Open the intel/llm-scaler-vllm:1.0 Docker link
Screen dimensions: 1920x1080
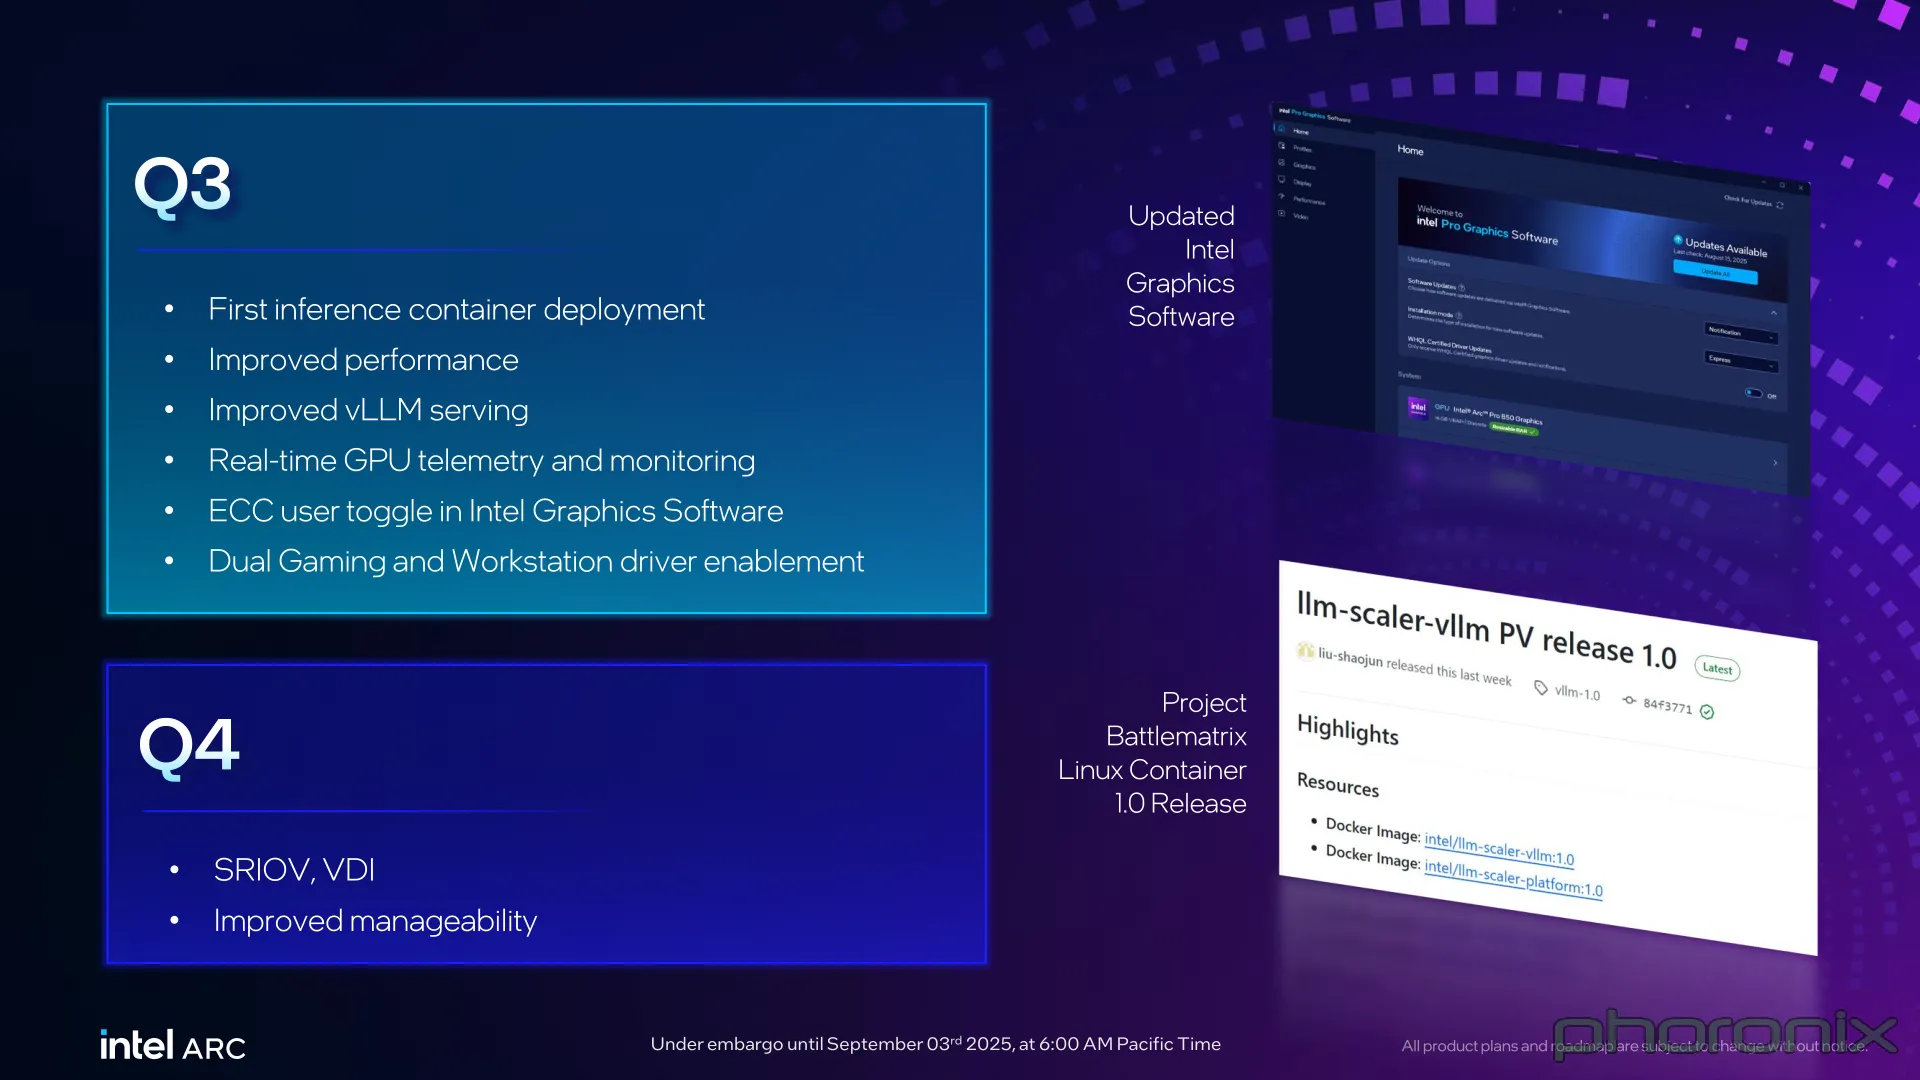click(1498, 849)
